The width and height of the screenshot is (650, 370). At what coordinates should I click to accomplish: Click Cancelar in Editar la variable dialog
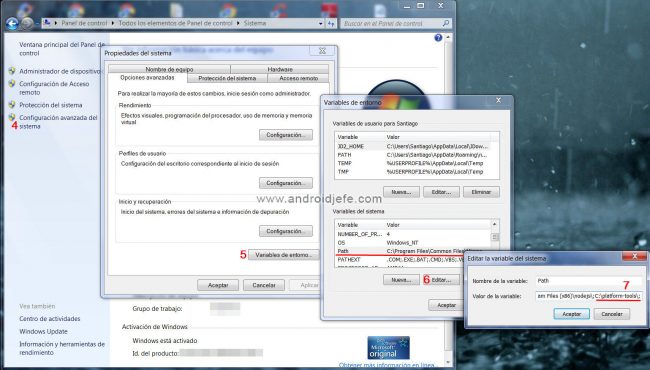point(612,314)
